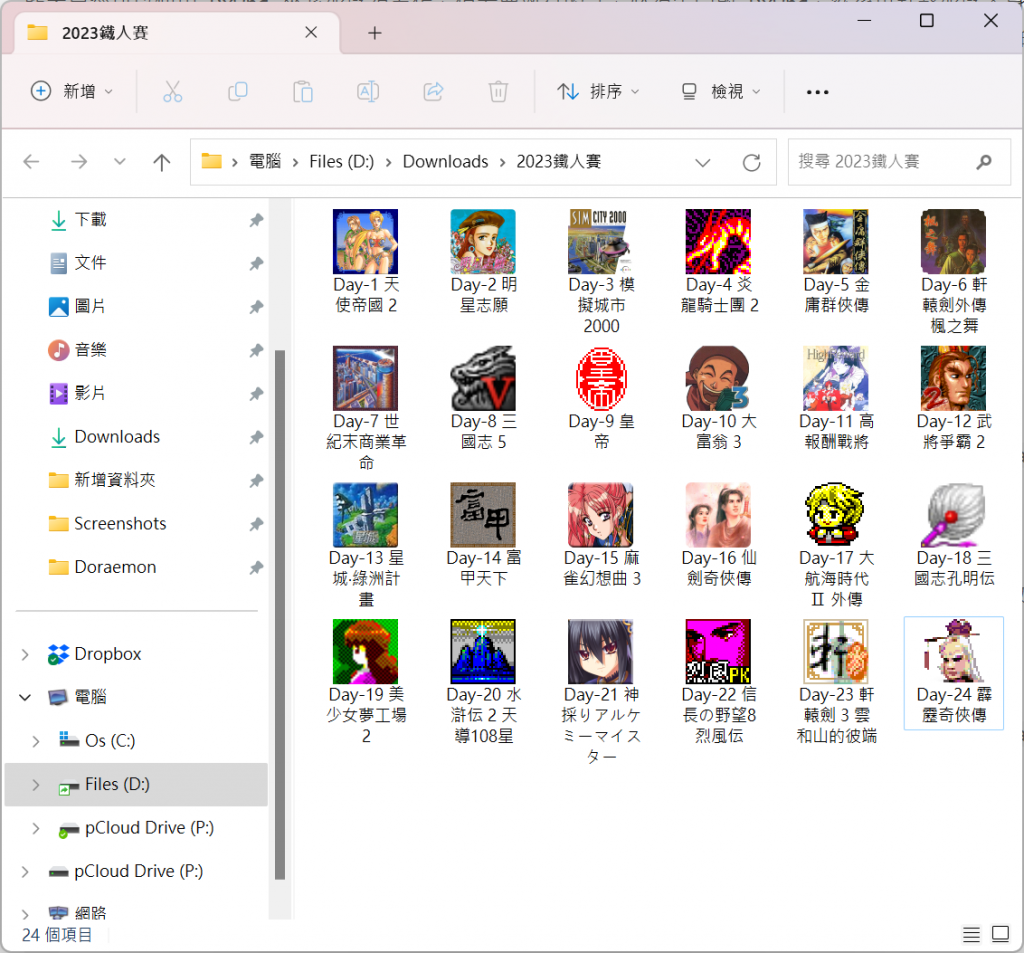Image resolution: width=1024 pixels, height=953 pixels.
Task: Select the second pCloud Drive (P:) entry
Action: pyautogui.click(x=137, y=871)
